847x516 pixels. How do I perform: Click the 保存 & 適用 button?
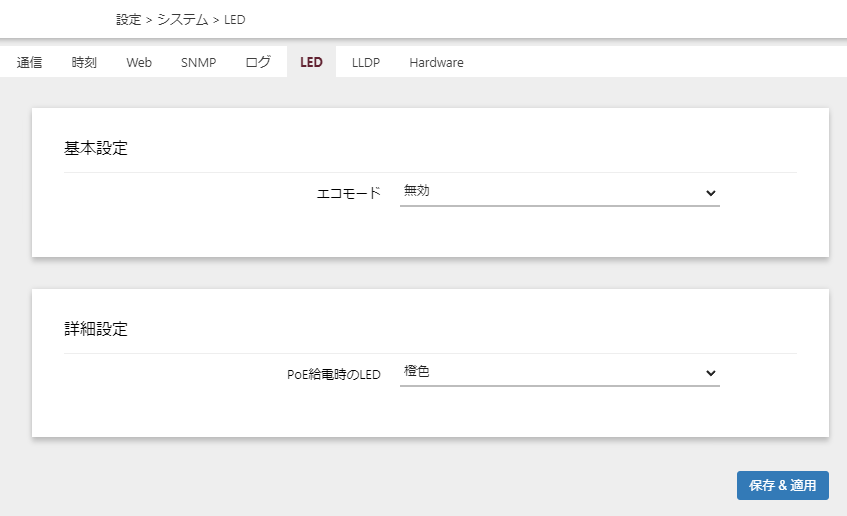(783, 485)
